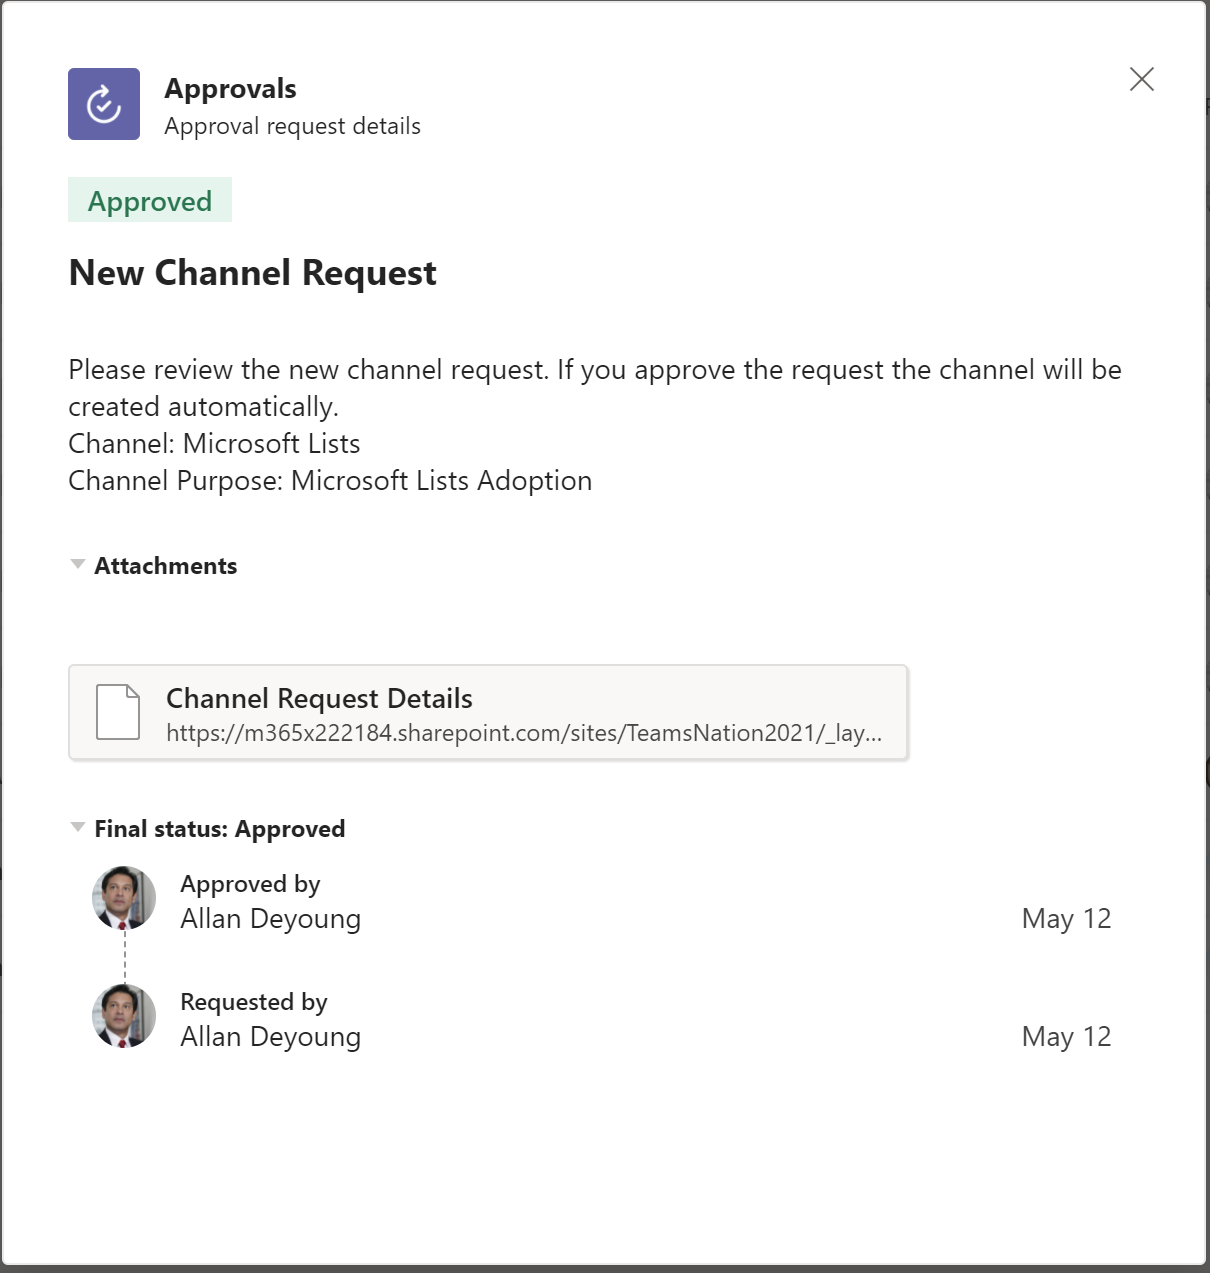This screenshot has width=1210, height=1273.
Task: Click the May 12 request date
Action: click(x=1066, y=1037)
